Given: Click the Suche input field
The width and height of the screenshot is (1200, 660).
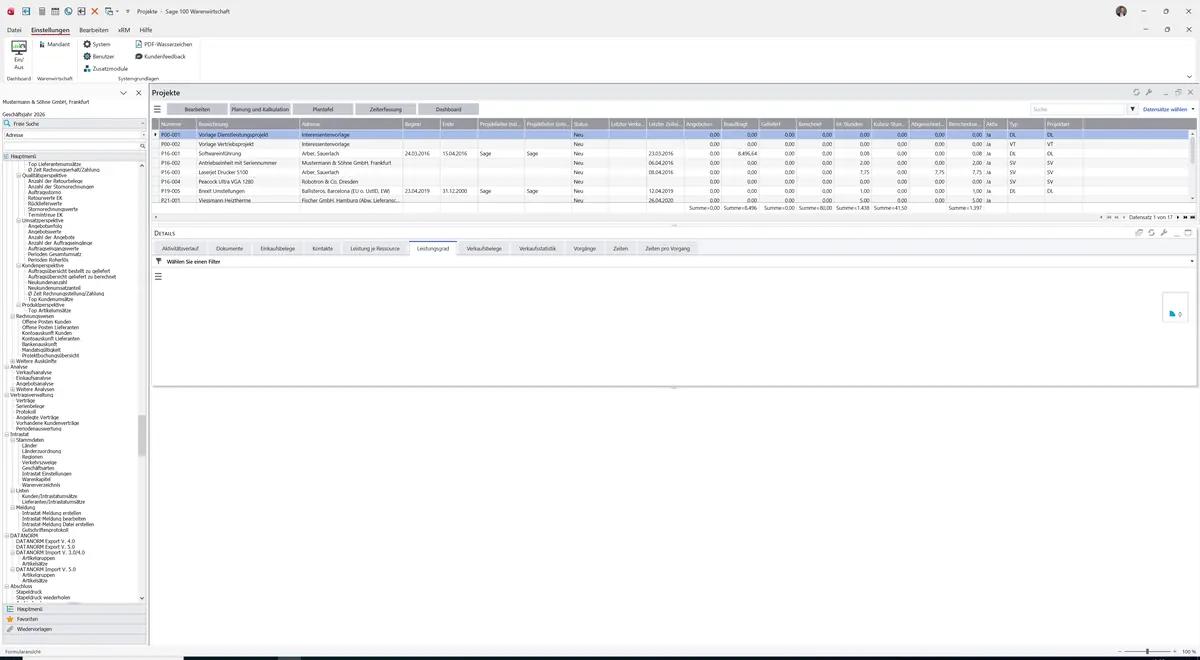Looking at the screenshot, I should click(1077, 109).
